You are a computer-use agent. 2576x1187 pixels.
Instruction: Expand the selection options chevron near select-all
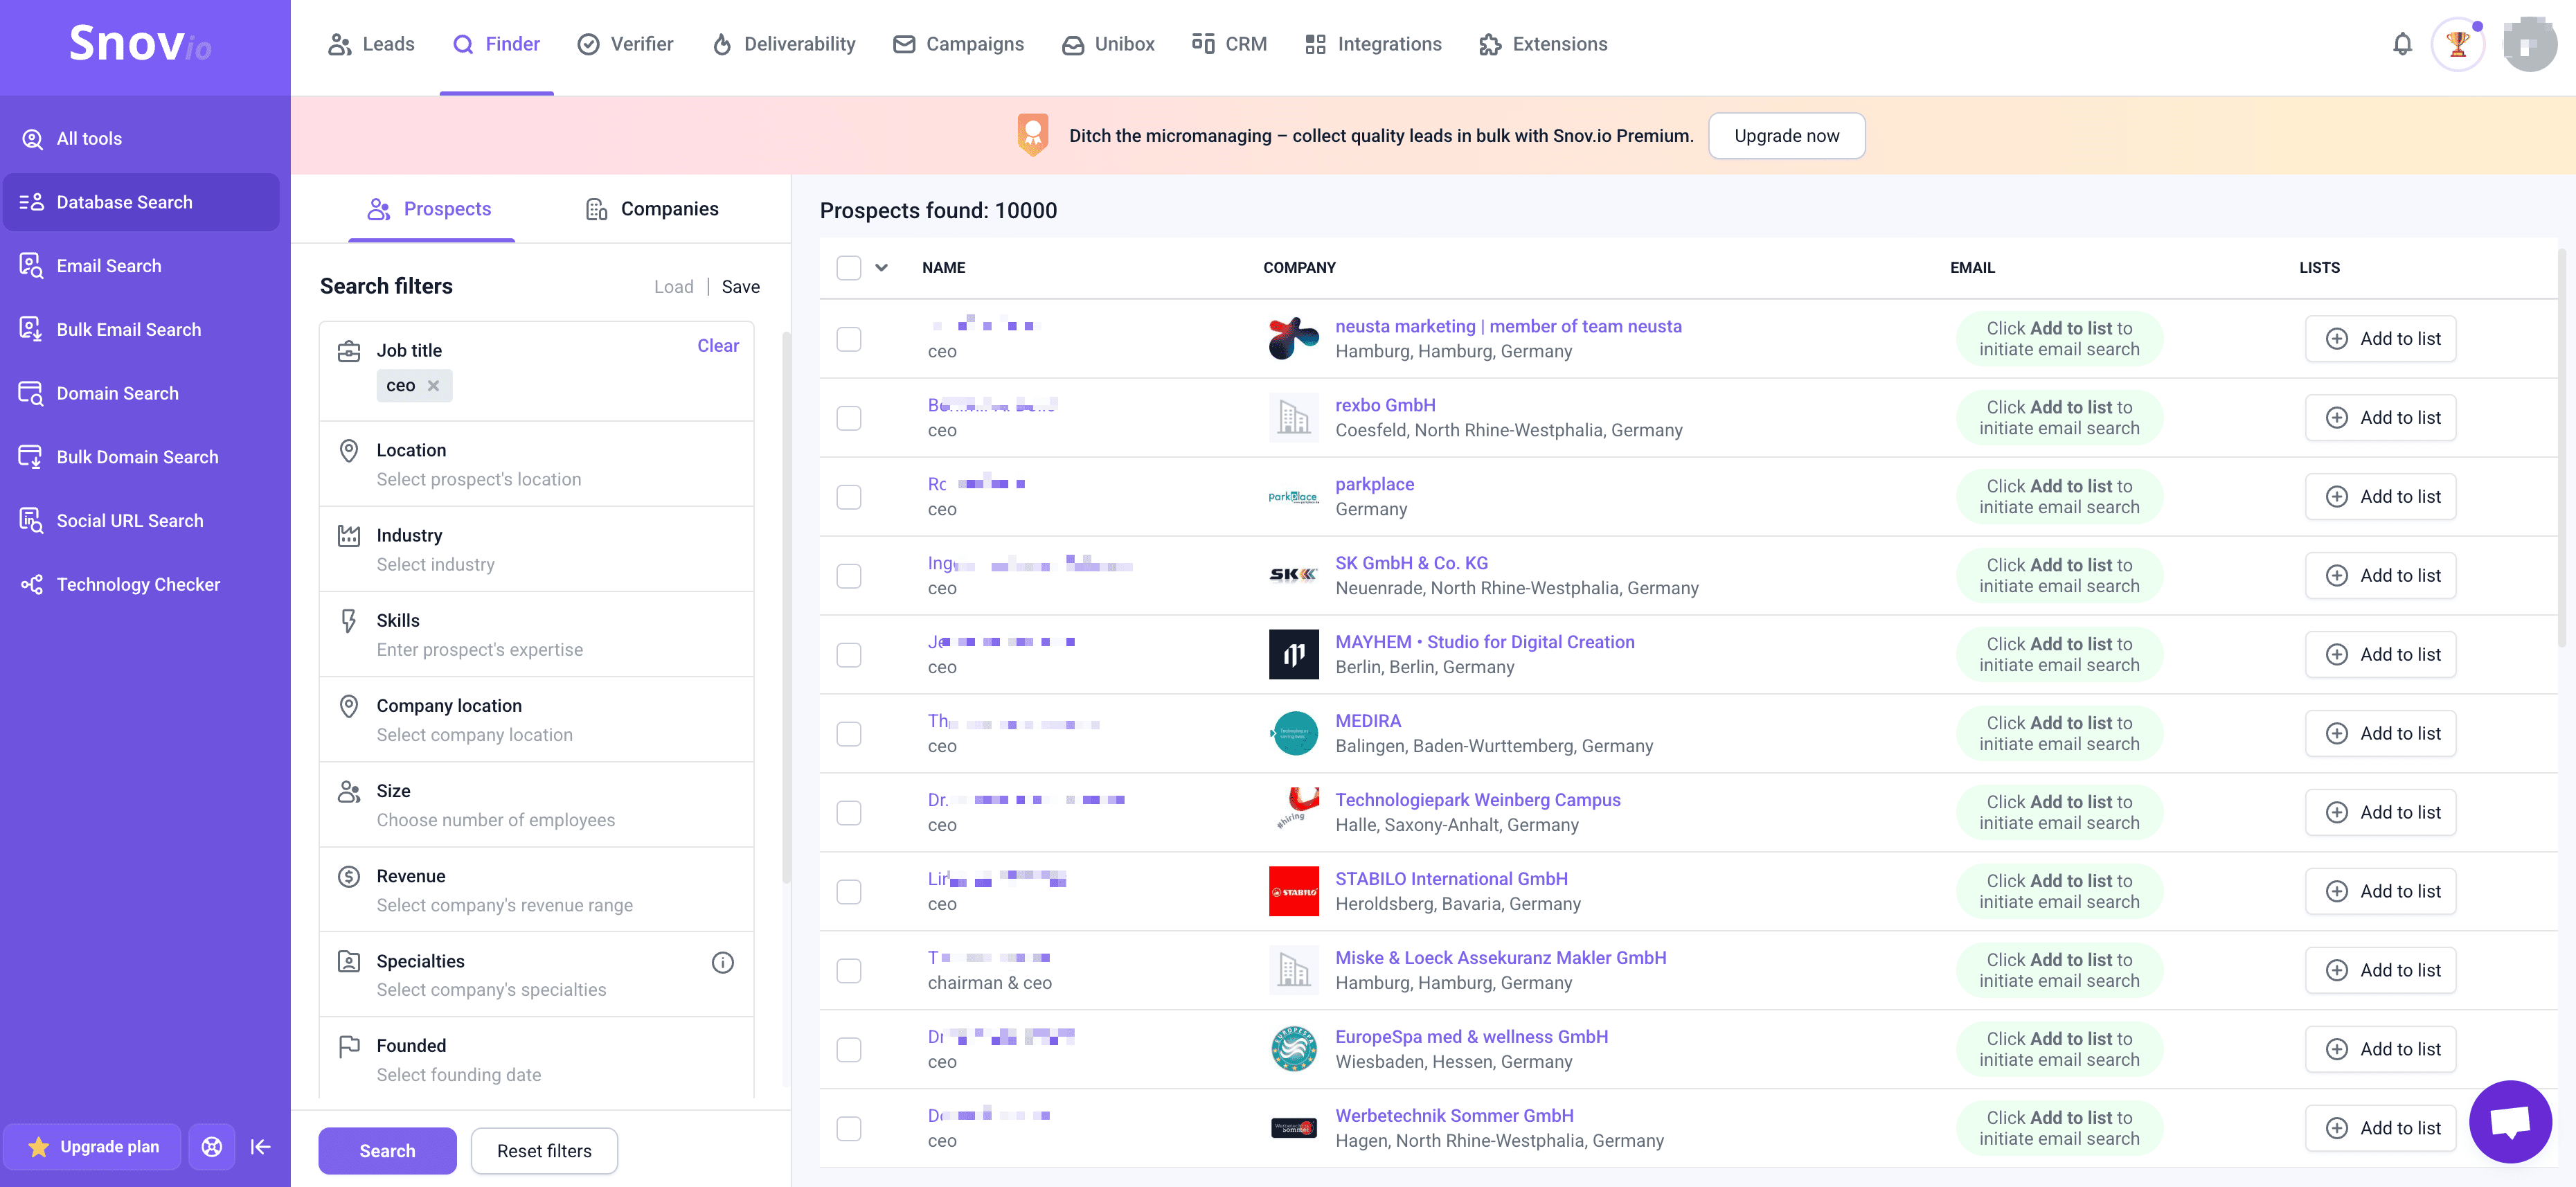[x=881, y=267]
